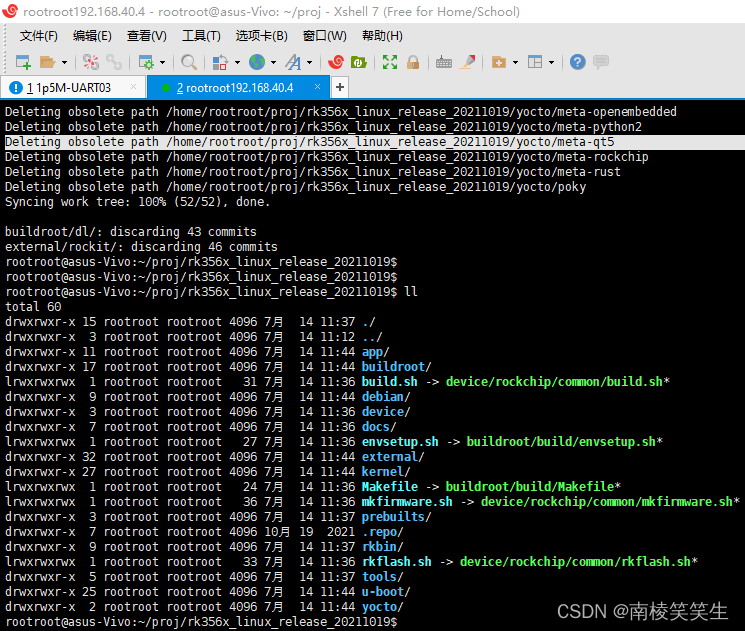Image resolution: width=745 pixels, height=631 pixels.
Task: Click the debian/ directory entry
Action: pyautogui.click(x=386, y=397)
